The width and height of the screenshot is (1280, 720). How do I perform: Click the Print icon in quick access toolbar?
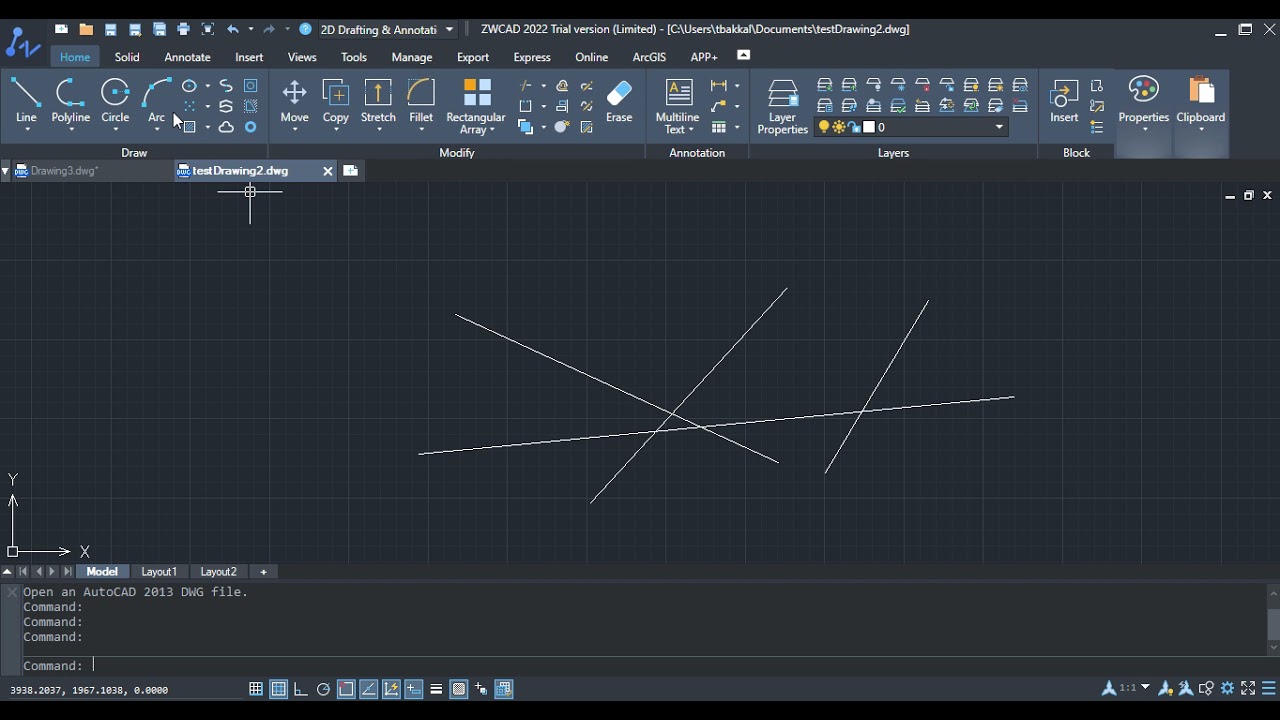pos(183,29)
